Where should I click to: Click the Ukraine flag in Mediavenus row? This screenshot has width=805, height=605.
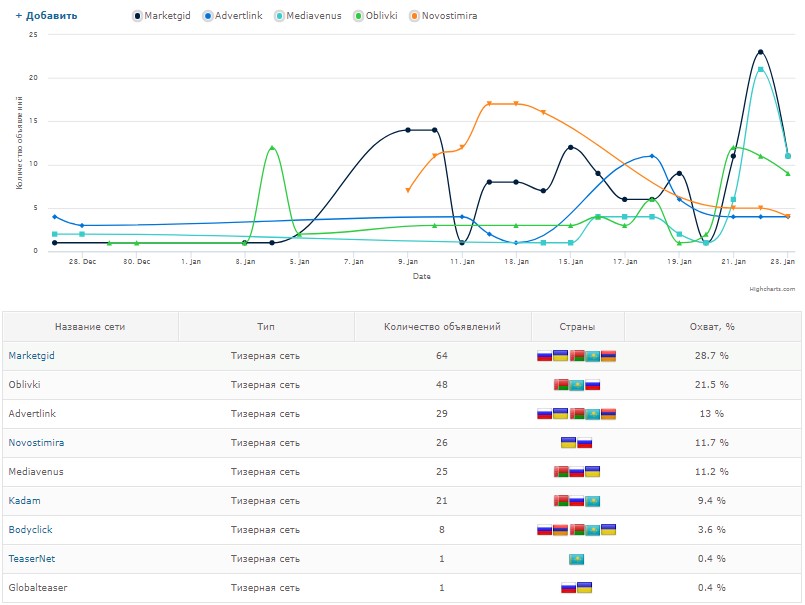click(x=592, y=471)
